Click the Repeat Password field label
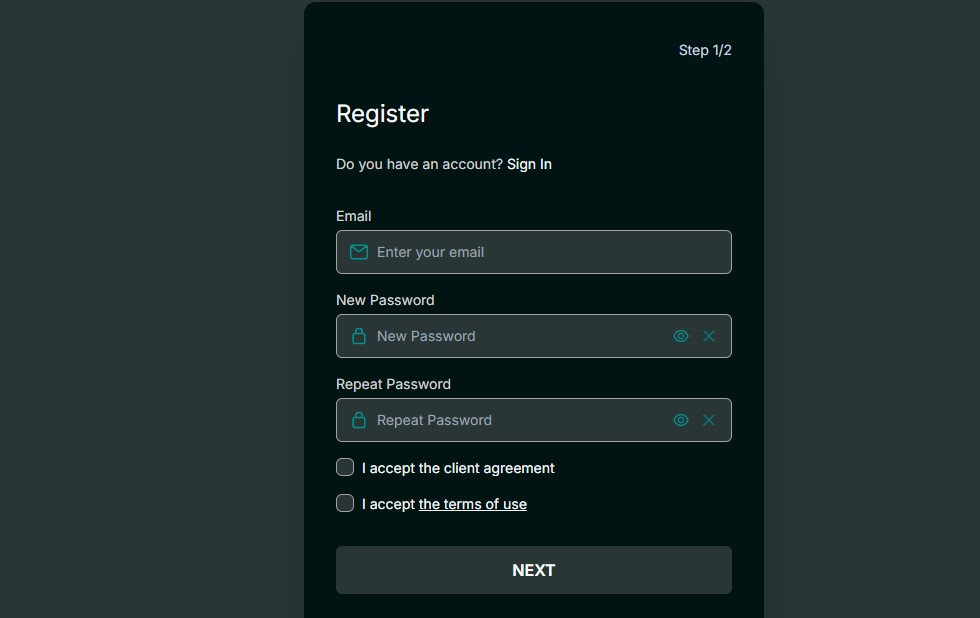This screenshot has width=980, height=618. 393,384
